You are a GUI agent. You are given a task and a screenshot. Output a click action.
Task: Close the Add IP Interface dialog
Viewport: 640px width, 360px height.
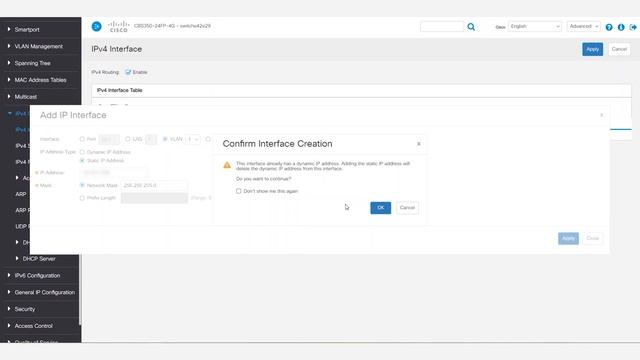601,115
